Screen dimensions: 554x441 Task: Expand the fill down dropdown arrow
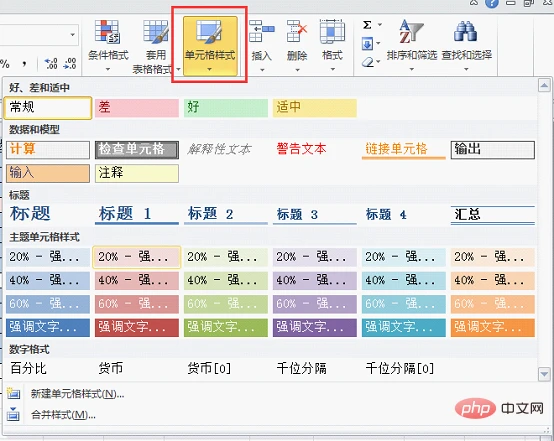point(378,43)
